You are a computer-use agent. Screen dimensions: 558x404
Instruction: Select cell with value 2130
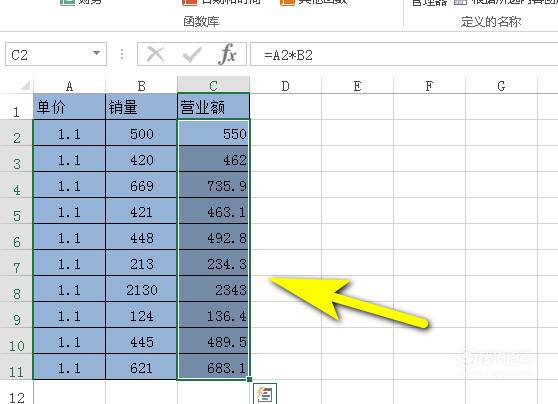point(141,289)
